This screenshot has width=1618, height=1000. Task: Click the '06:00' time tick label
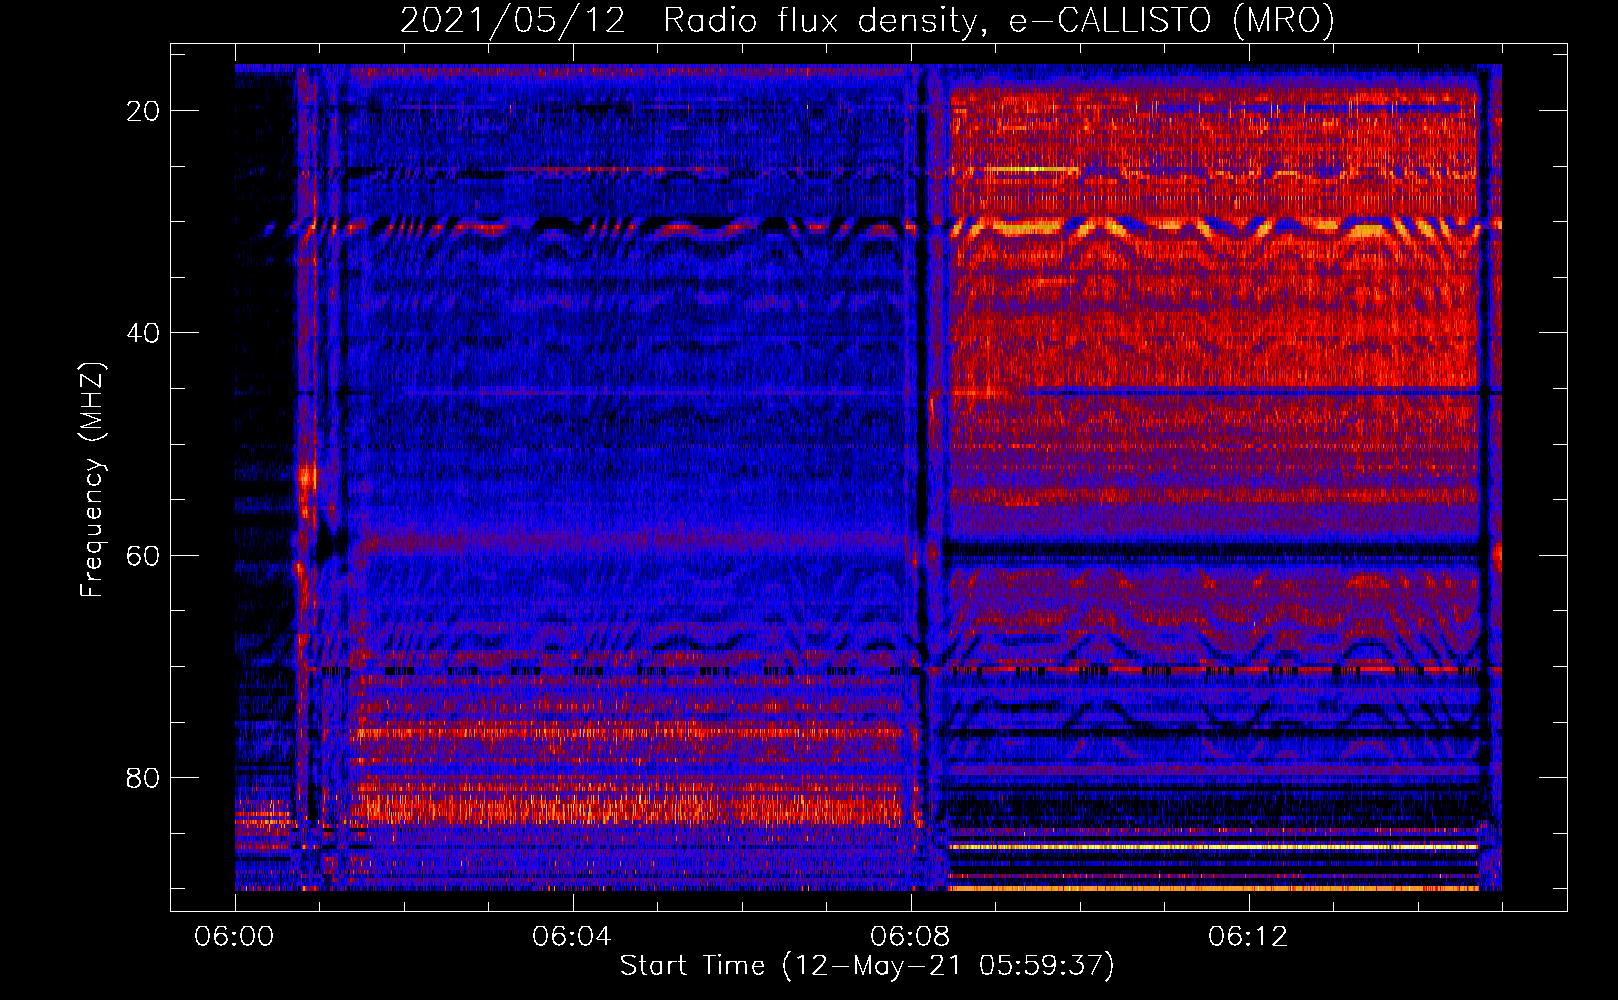[234, 937]
